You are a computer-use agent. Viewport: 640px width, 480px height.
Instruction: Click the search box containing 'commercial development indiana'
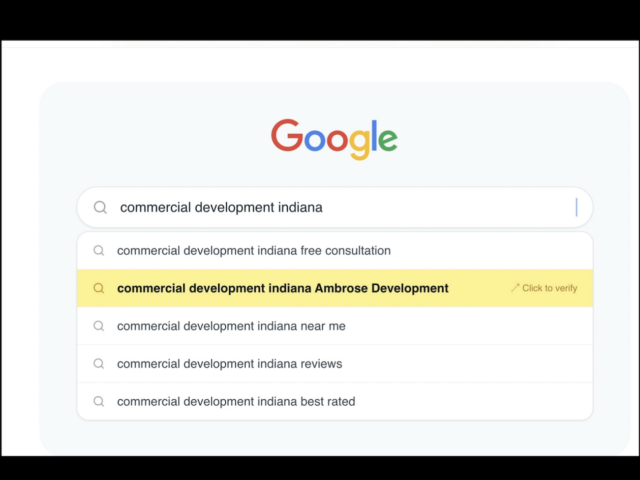pos(335,207)
